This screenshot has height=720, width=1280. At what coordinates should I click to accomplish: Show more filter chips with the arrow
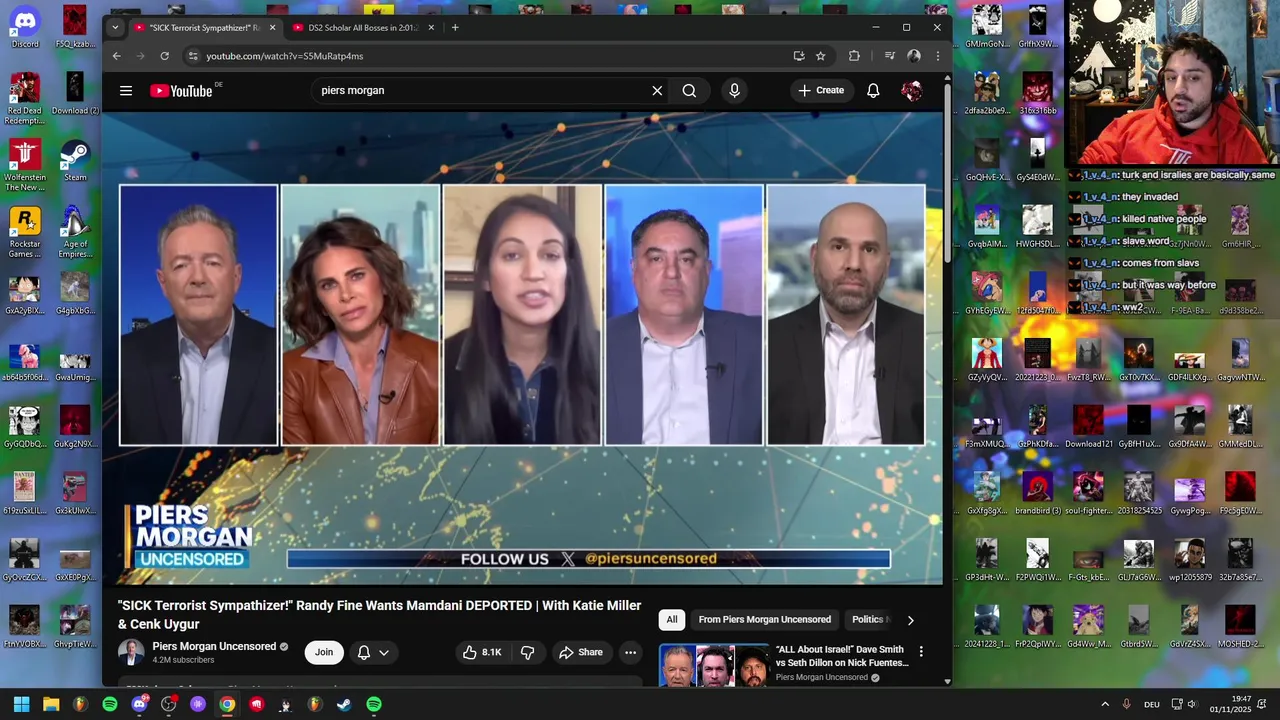[910, 620]
